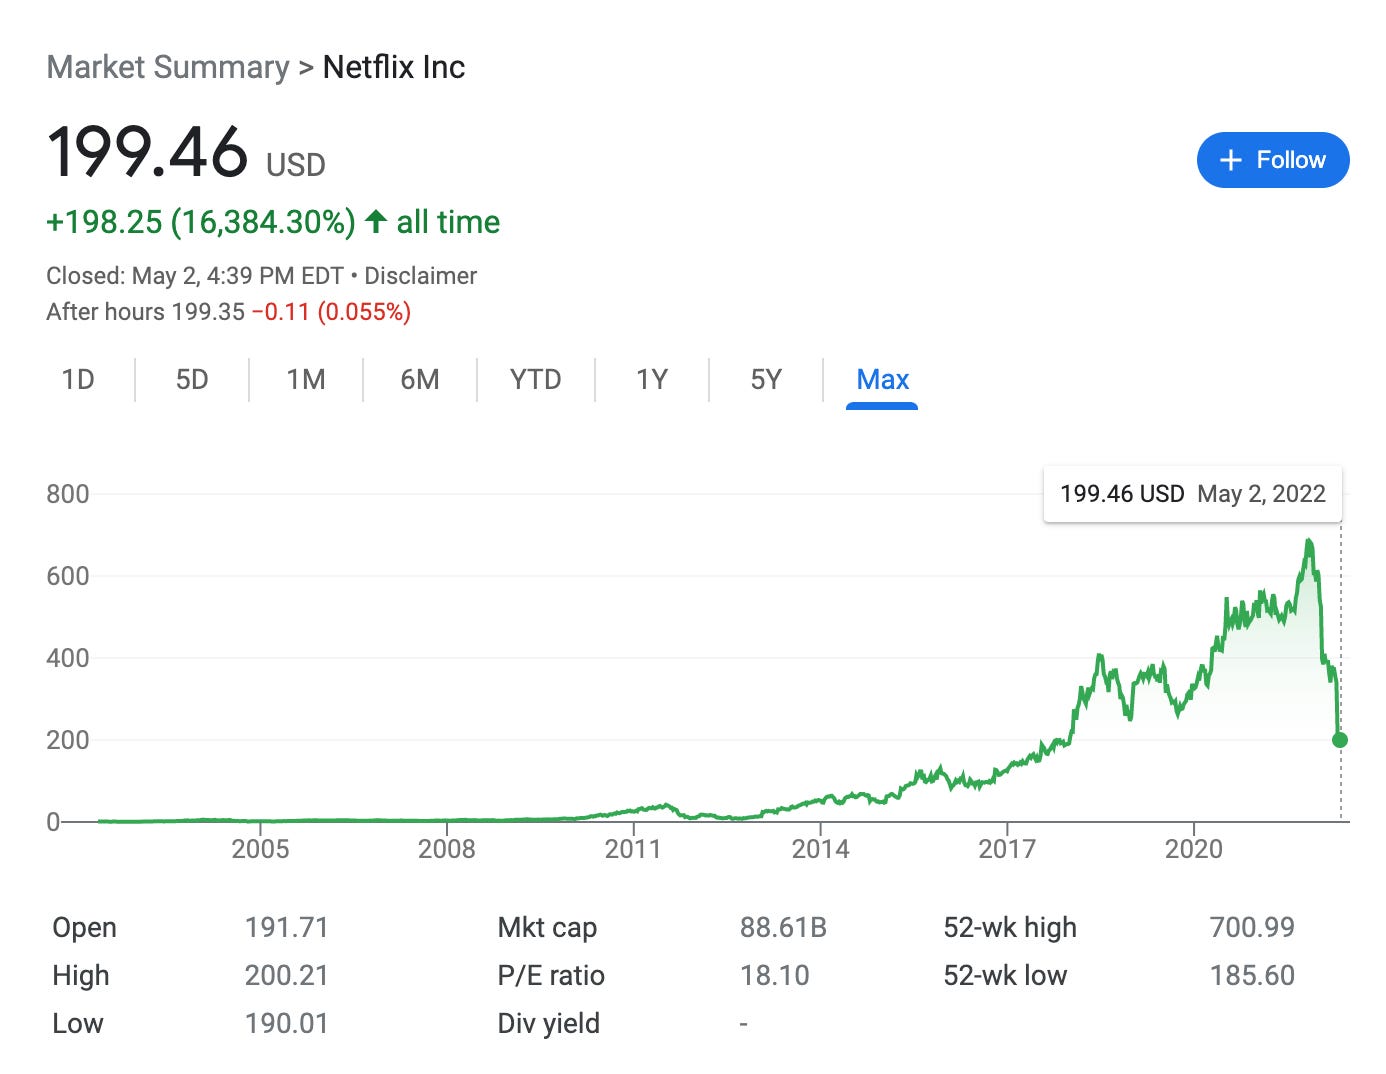This screenshot has width=1386, height=1074.
Task: Open the Disclaimer link
Action: [x=420, y=276]
